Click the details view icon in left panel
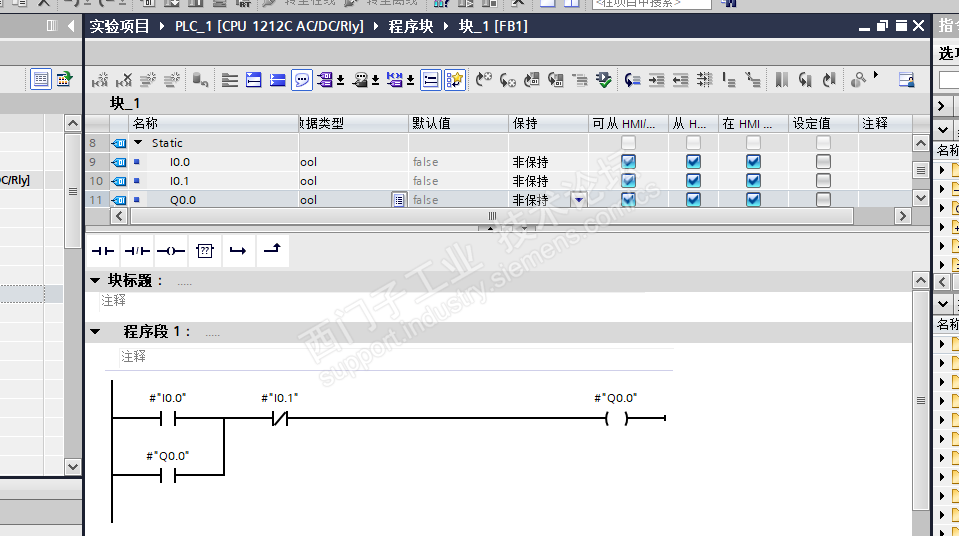Image resolution: width=959 pixels, height=536 pixels. [41, 80]
